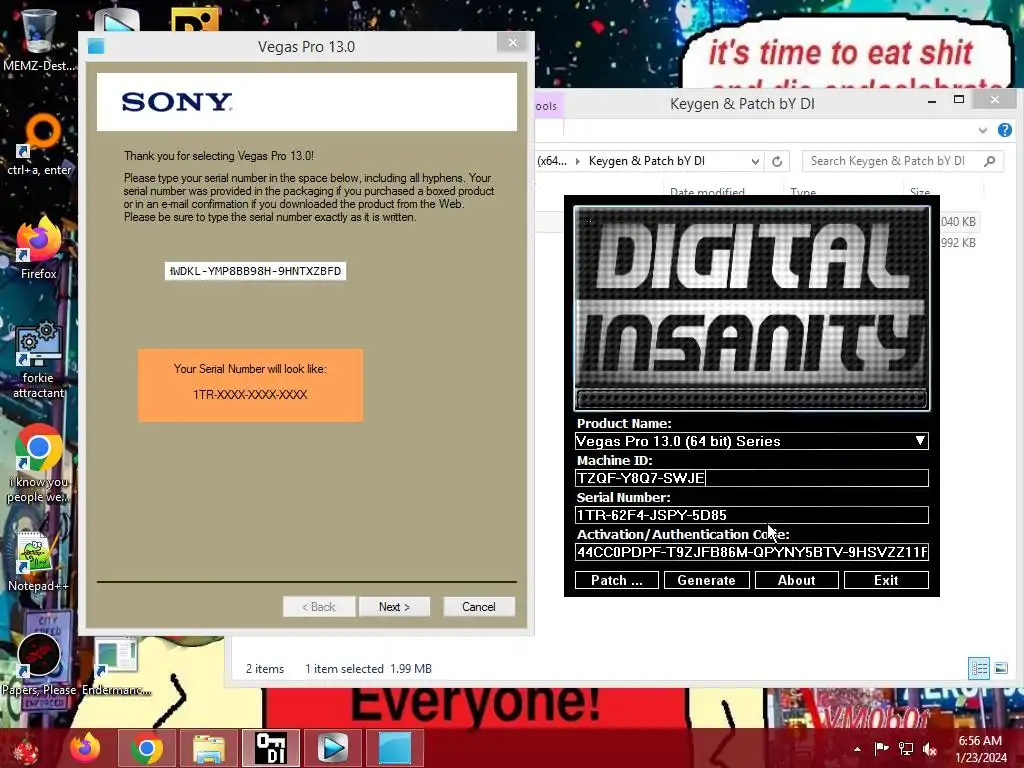Open the Enderman desktop shortcut
The height and width of the screenshot is (768, 1024).
(x=116, y=666)
